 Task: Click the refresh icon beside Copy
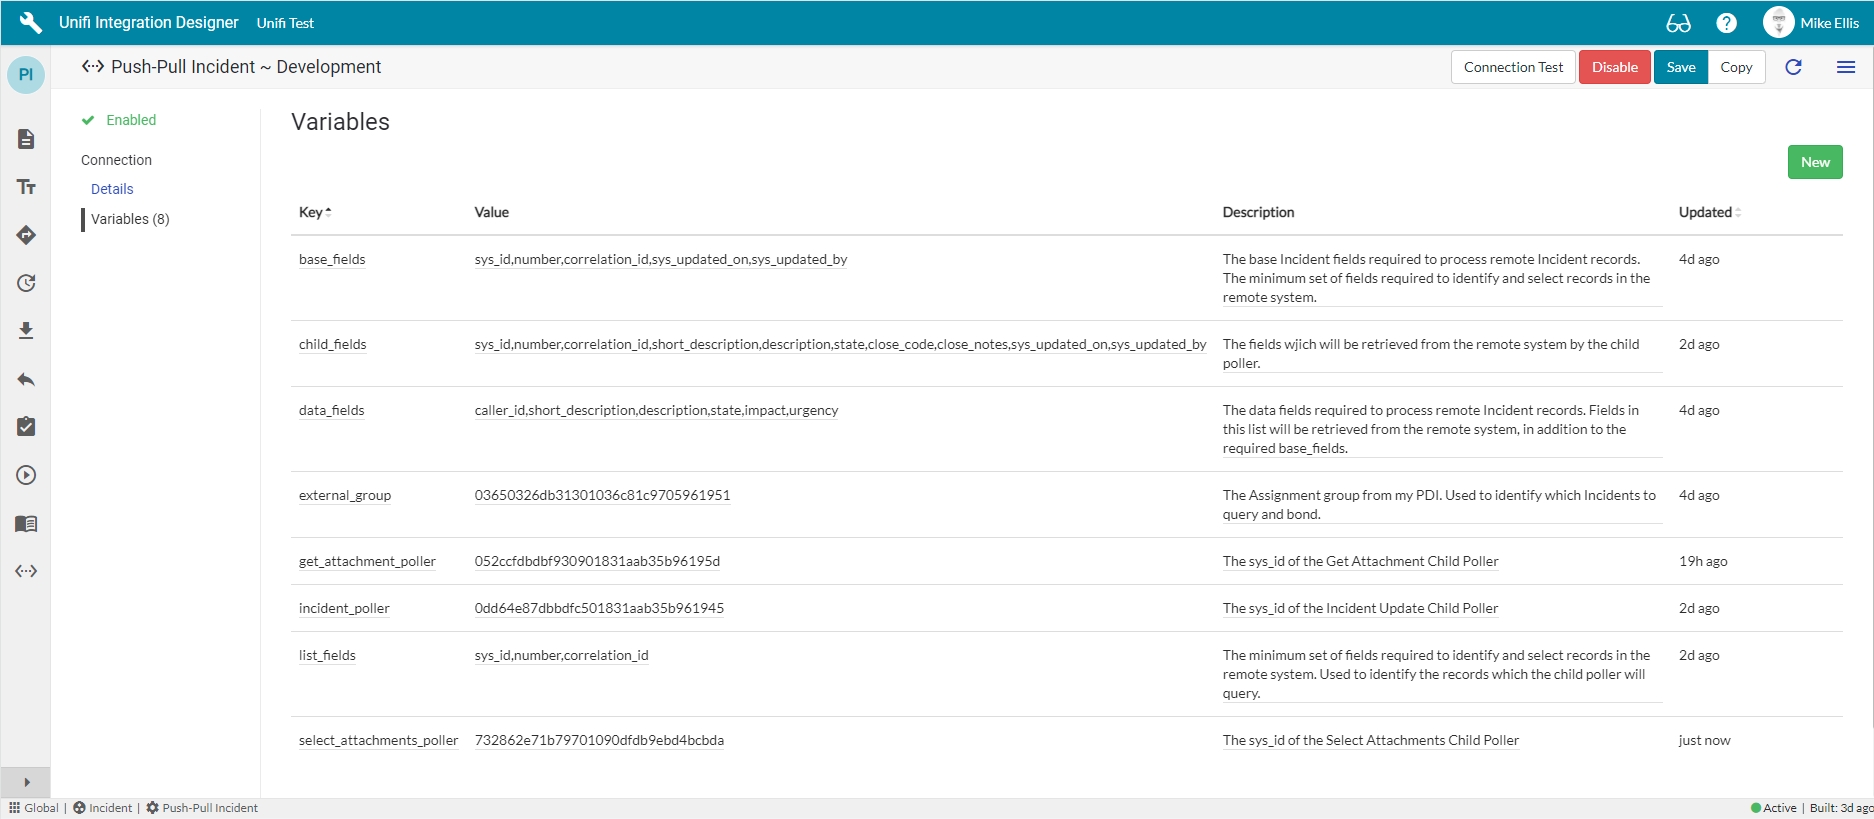point(1793,67)
